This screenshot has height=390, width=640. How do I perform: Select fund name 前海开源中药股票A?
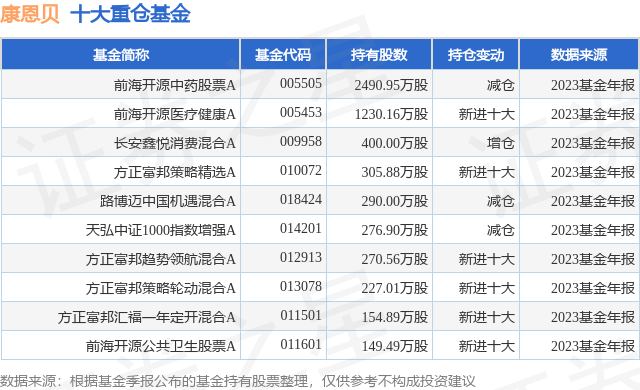click(175, 85)
